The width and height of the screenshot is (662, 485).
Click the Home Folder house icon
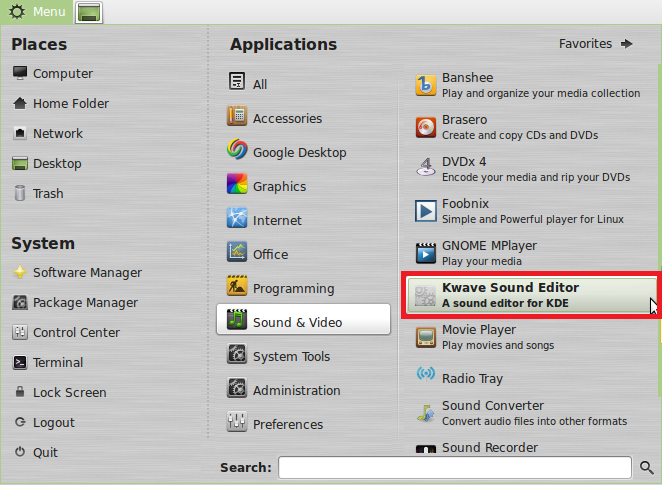(20, 103)
